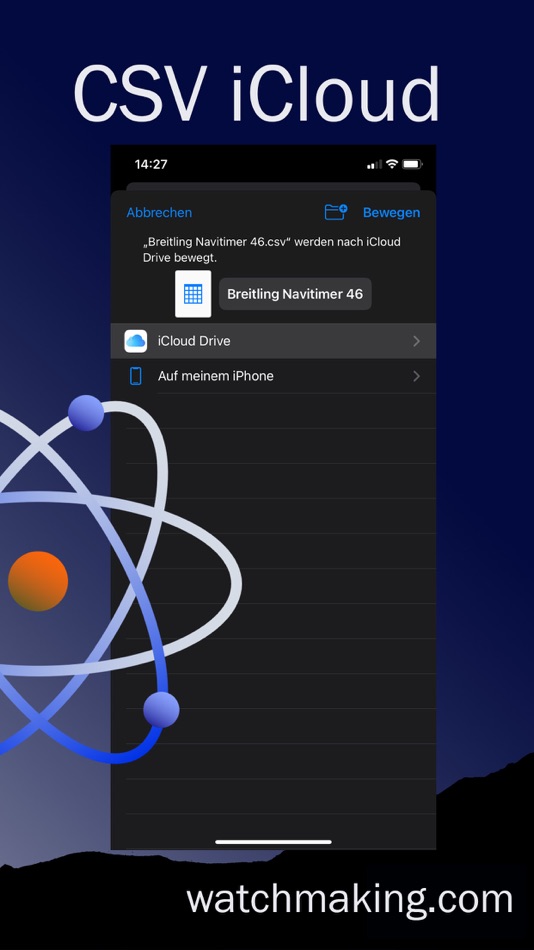
Task: Click the Breitling Navitimer 46 file name label
Action: tap(295, 294)
